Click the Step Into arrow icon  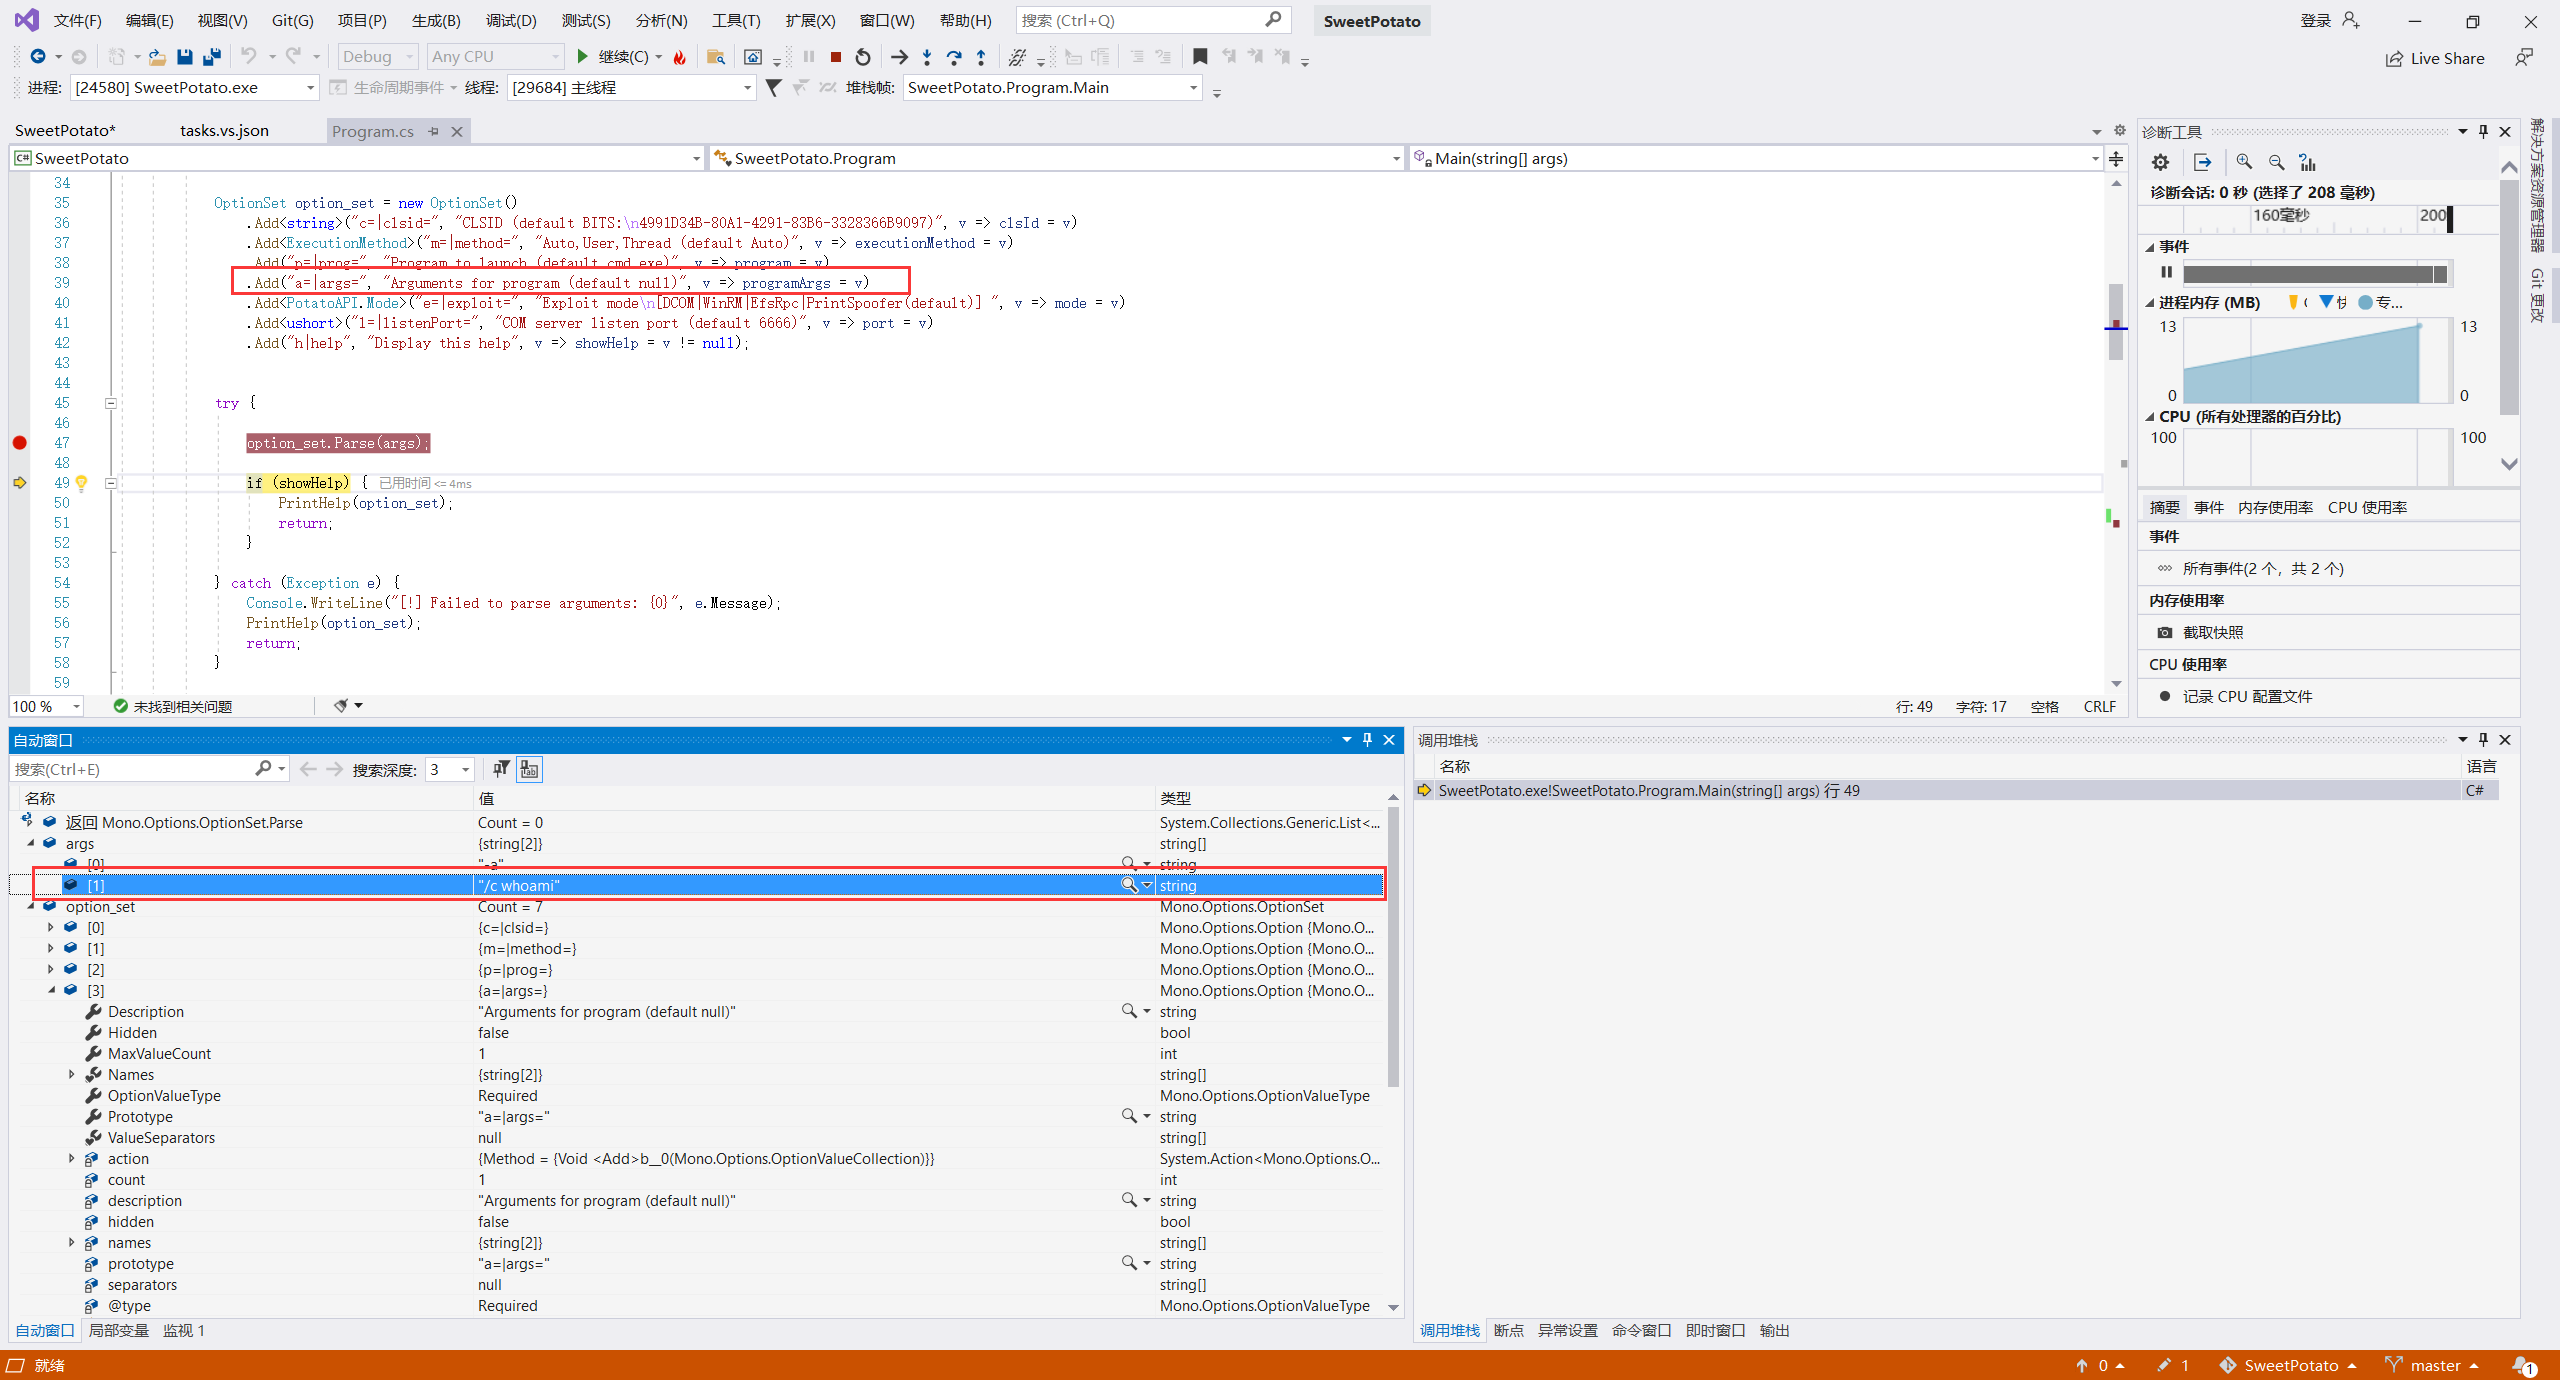[x=927, y=57]
